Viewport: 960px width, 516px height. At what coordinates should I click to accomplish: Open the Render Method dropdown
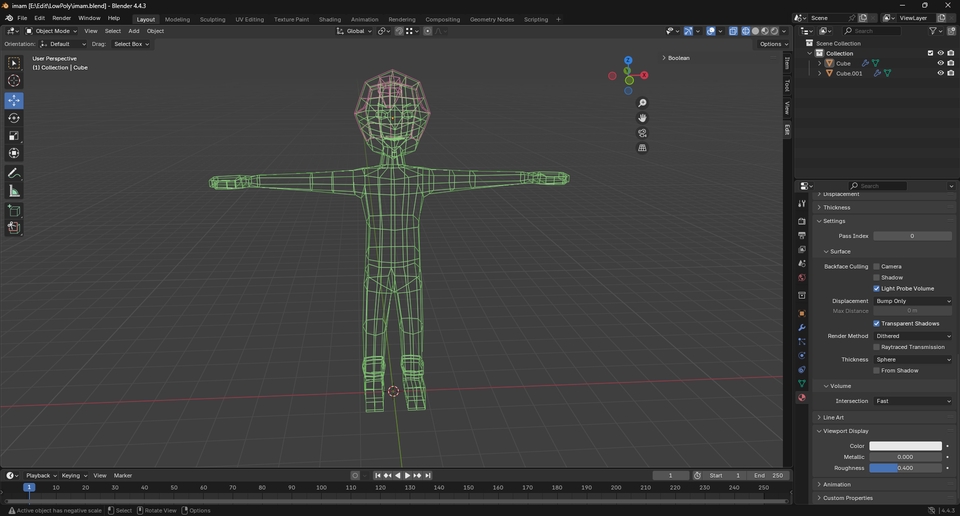(912, 336)
